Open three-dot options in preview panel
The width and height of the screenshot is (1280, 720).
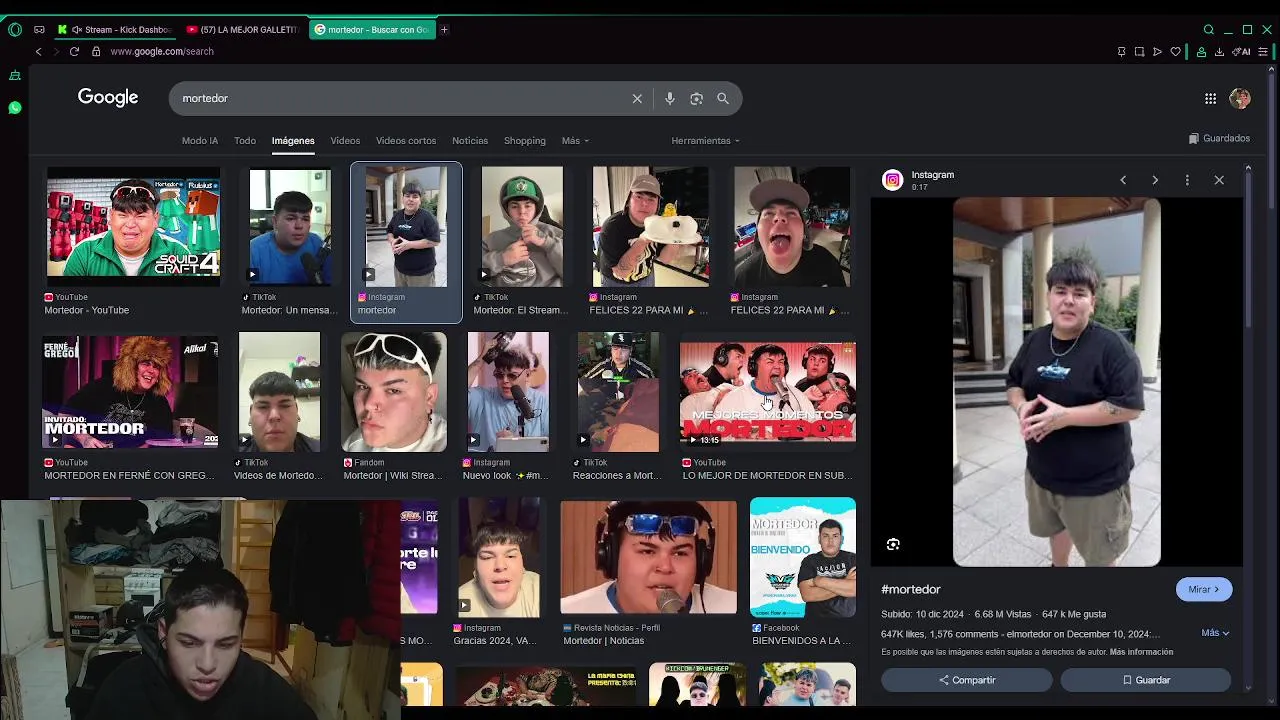coord(1187,180)
